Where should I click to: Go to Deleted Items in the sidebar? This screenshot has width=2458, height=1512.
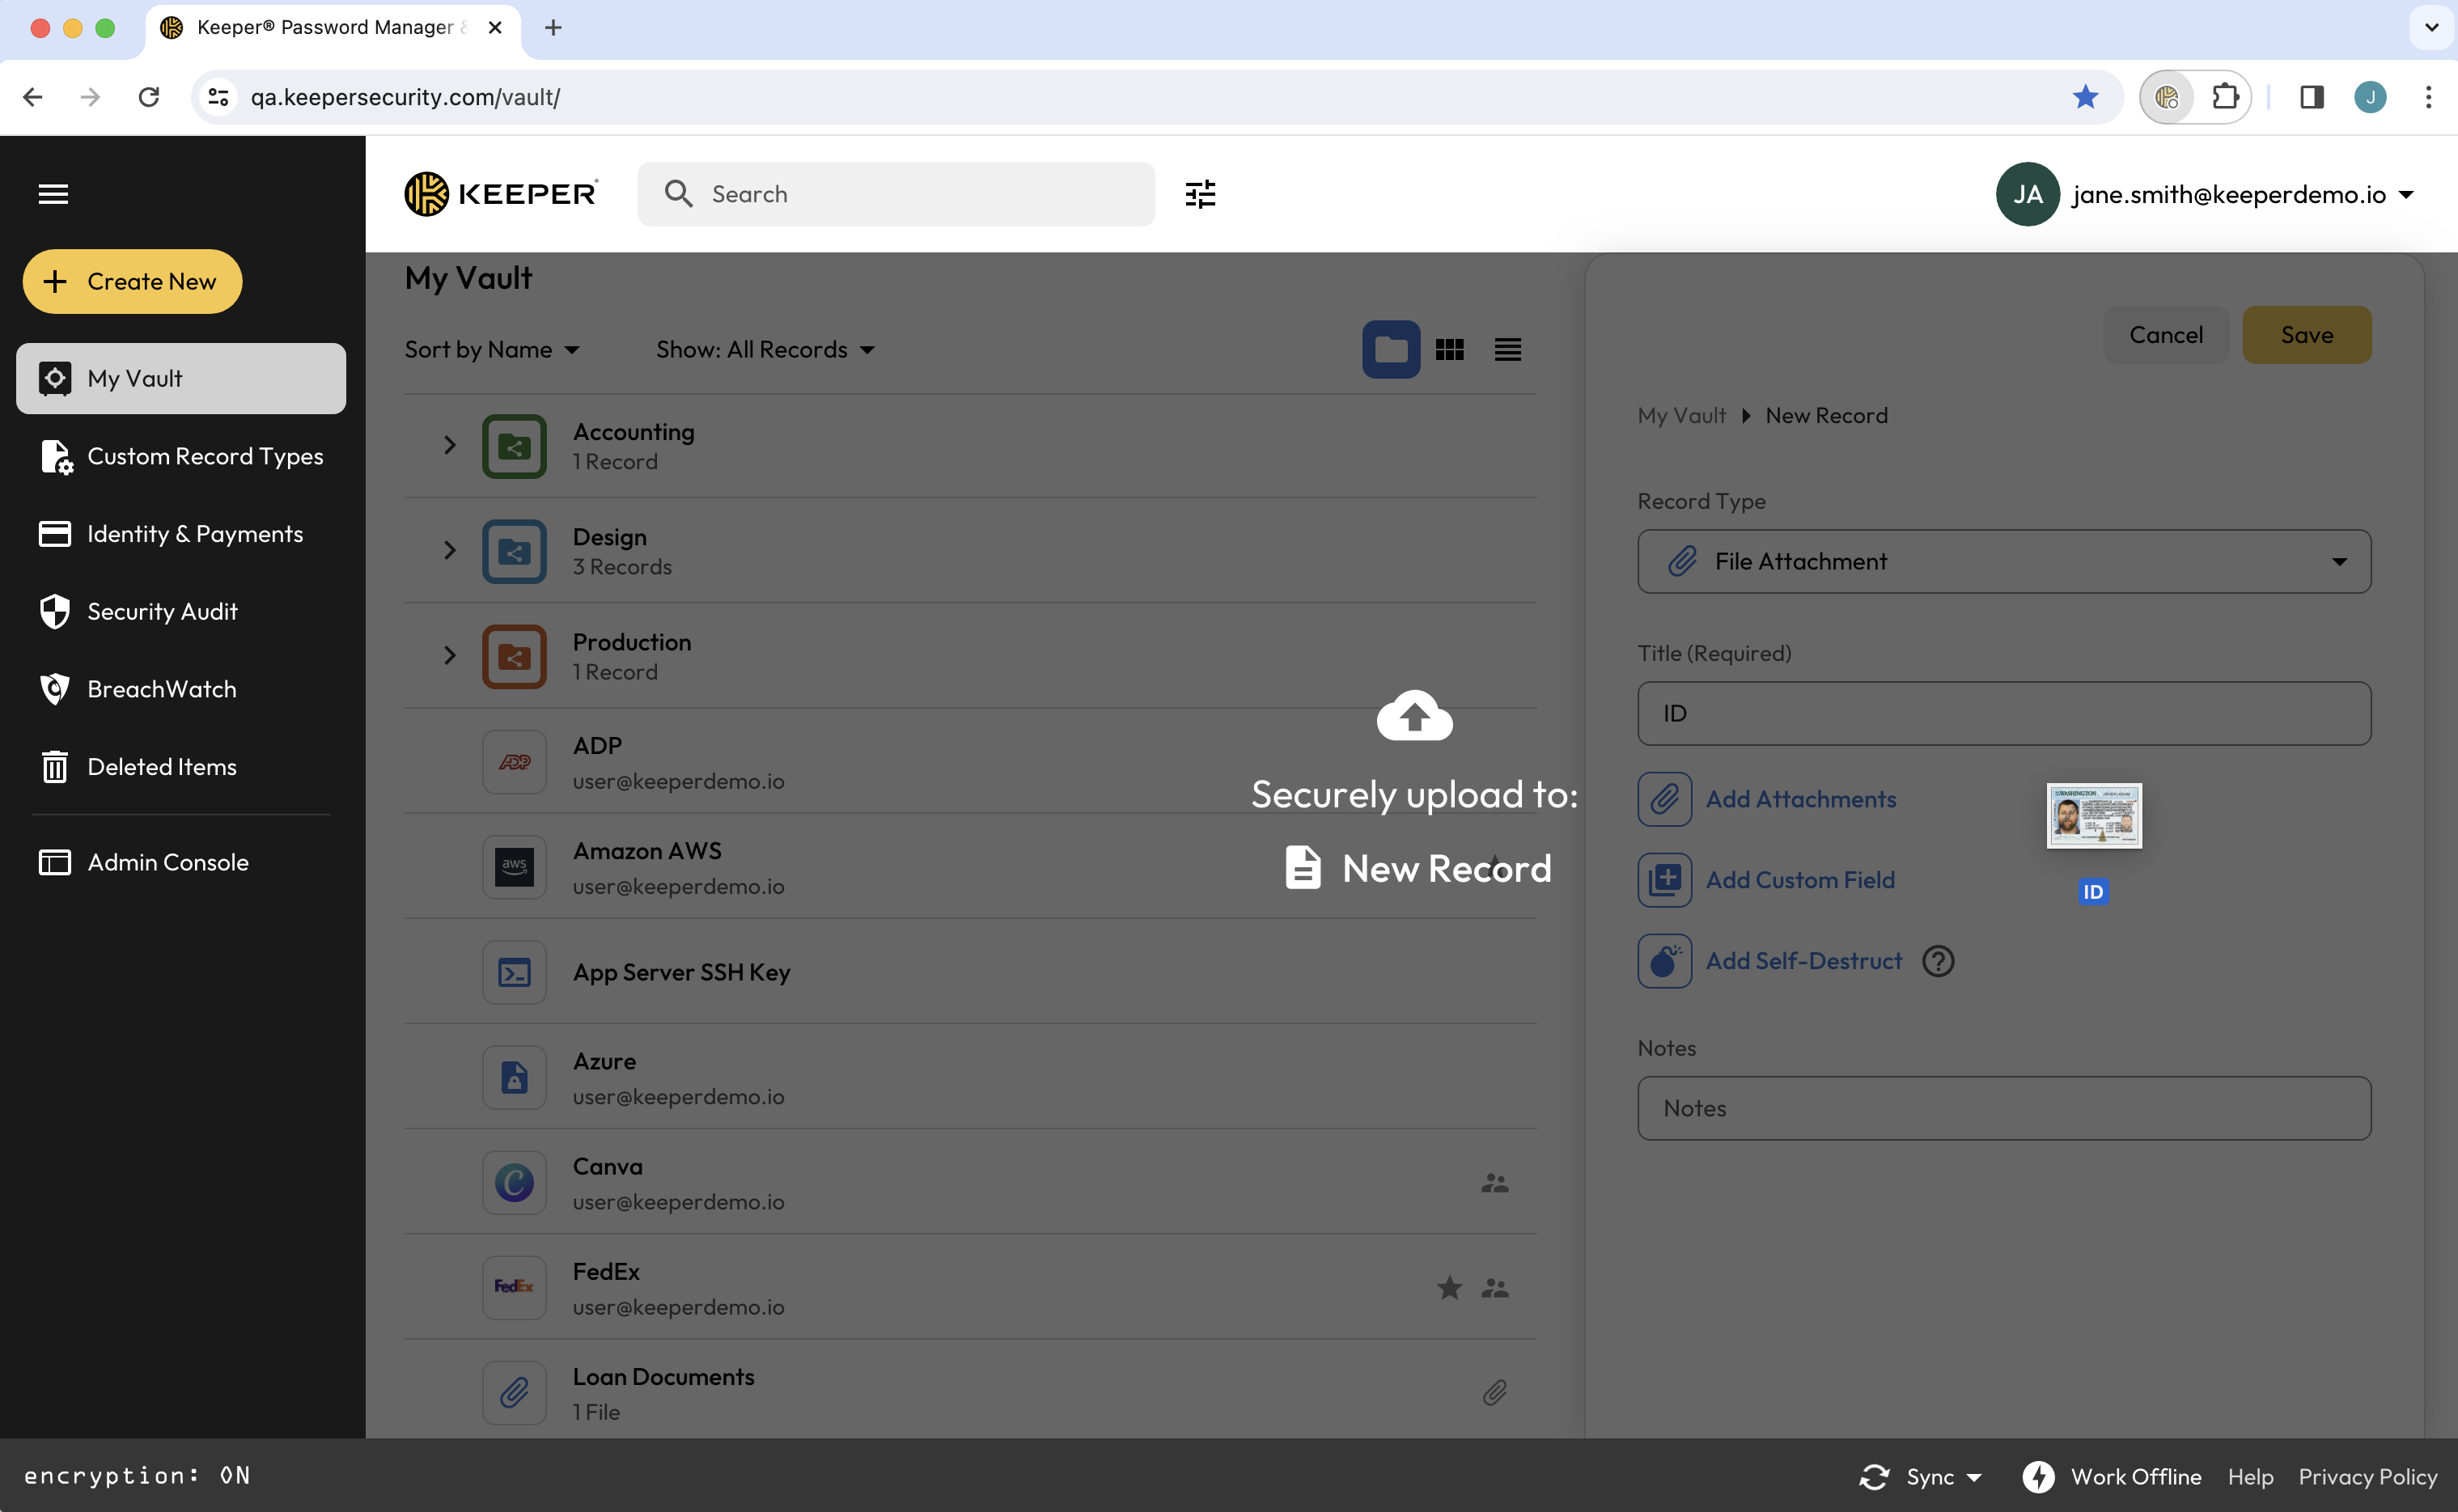click(x=162, y=767)
